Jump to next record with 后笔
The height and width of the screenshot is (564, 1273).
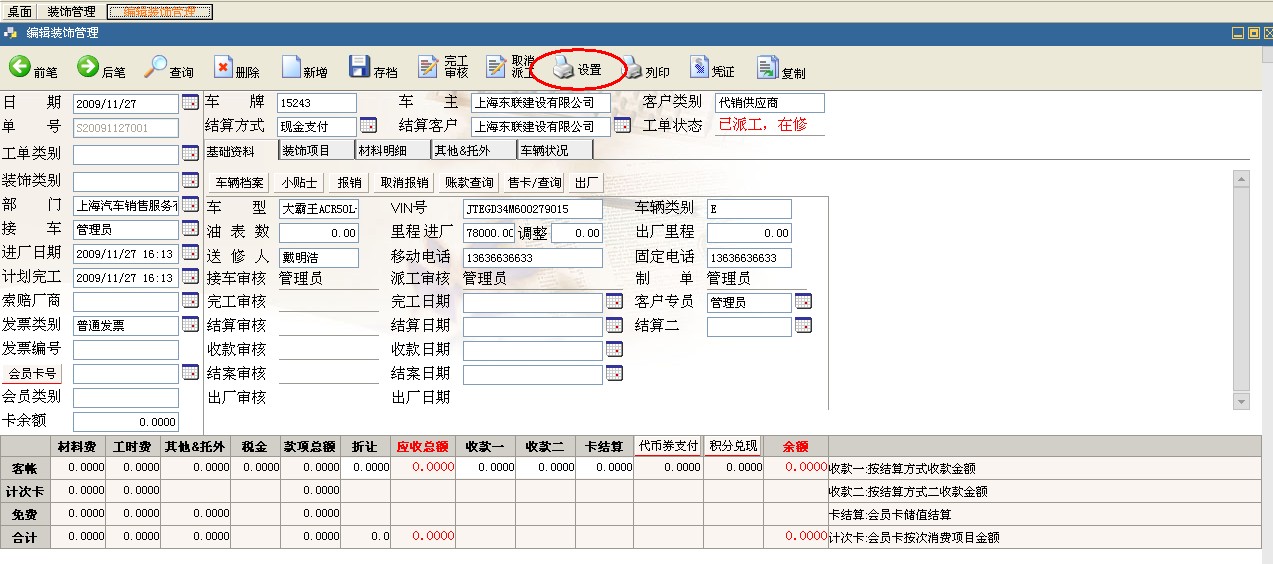click(x=88, y=68)
